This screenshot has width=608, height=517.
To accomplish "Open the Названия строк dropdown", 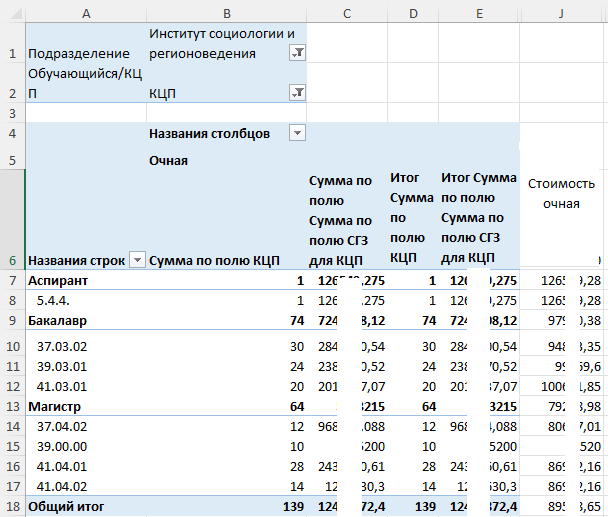I will point(137,259).
